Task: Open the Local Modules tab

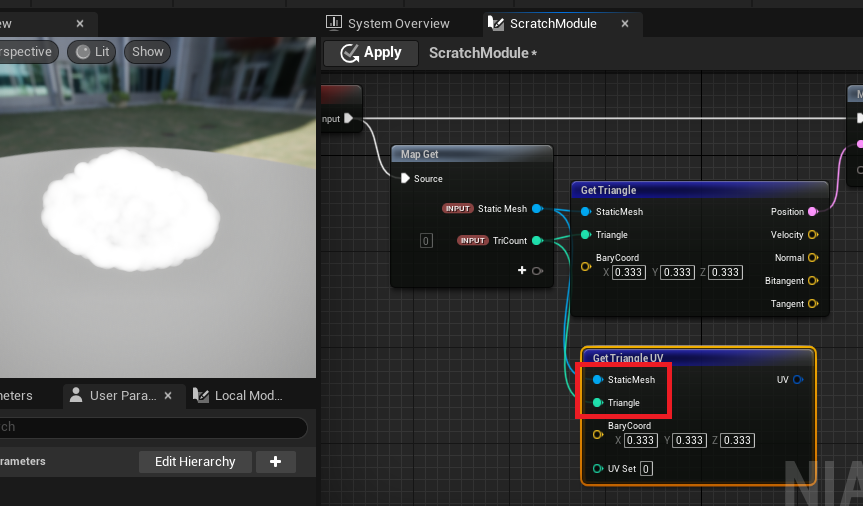Action: pyautogui.click(x=237, y=396)
